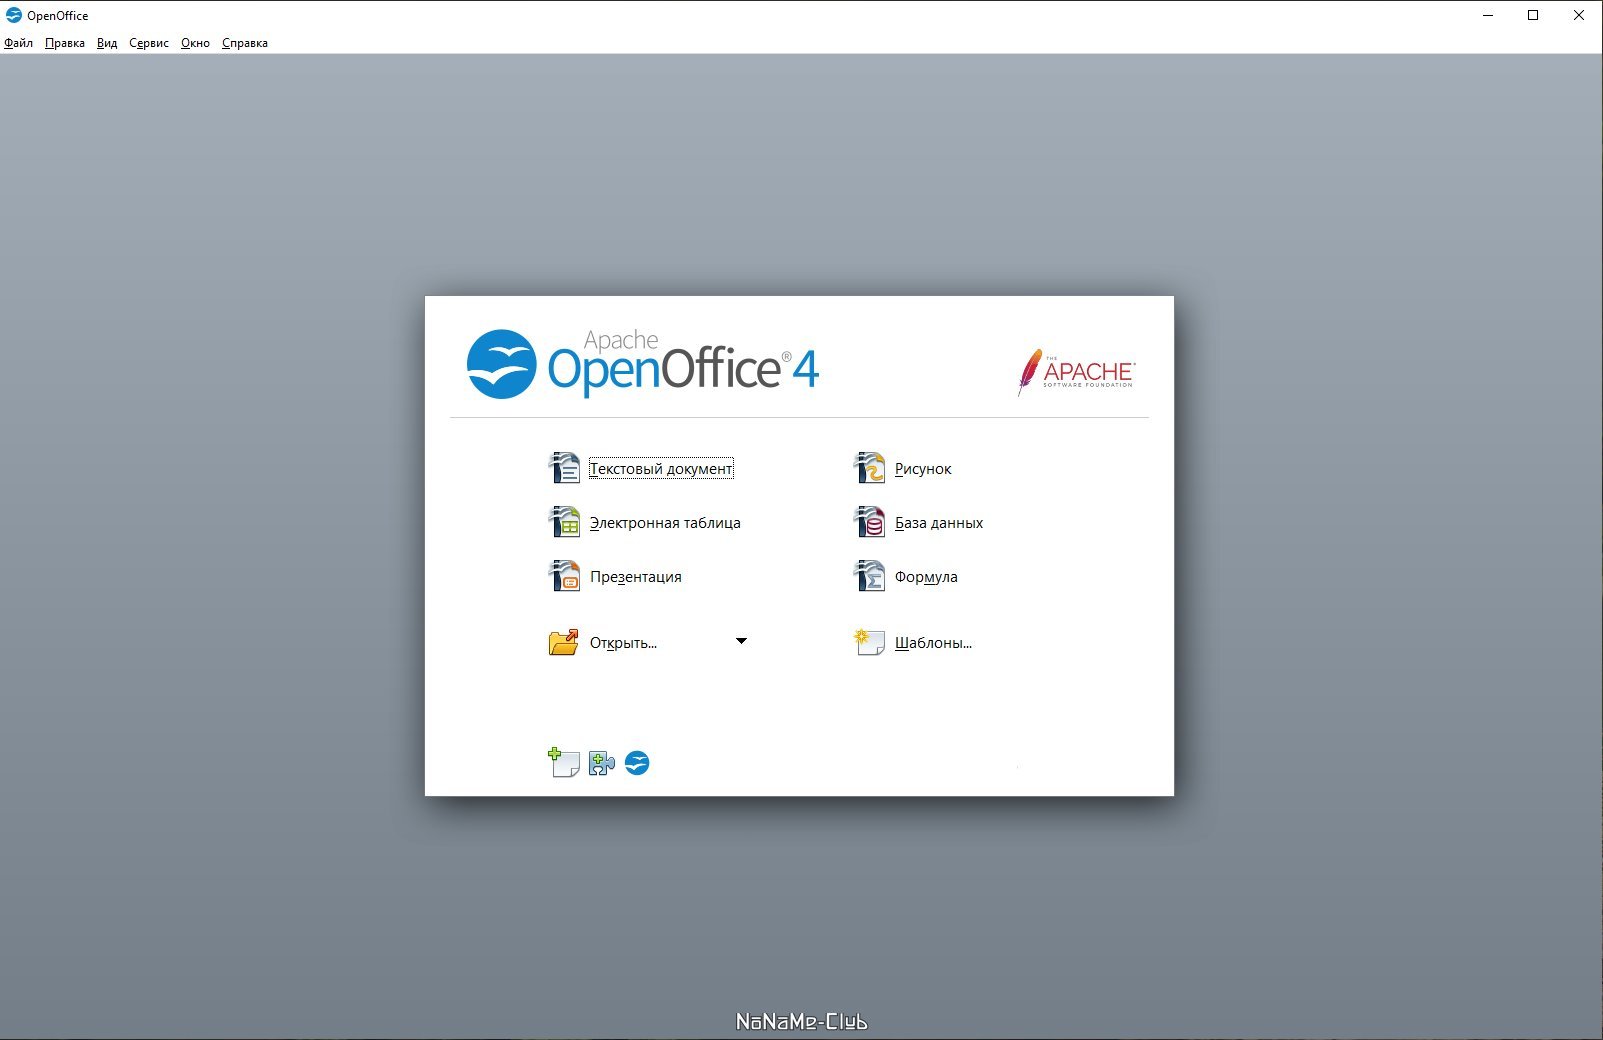Click the Text Document (Текстовый документ) icon
This screenshot has height=1040, width=1603.
point(564,468)
